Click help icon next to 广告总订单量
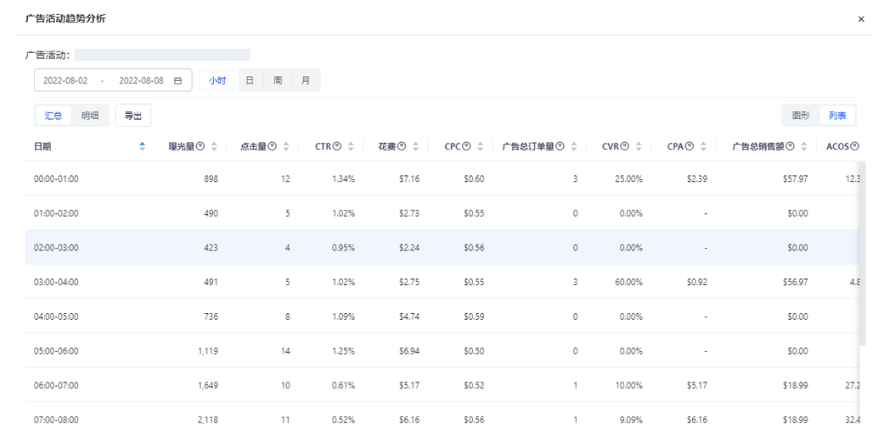The image size is (879, 443). coord(562,147)
